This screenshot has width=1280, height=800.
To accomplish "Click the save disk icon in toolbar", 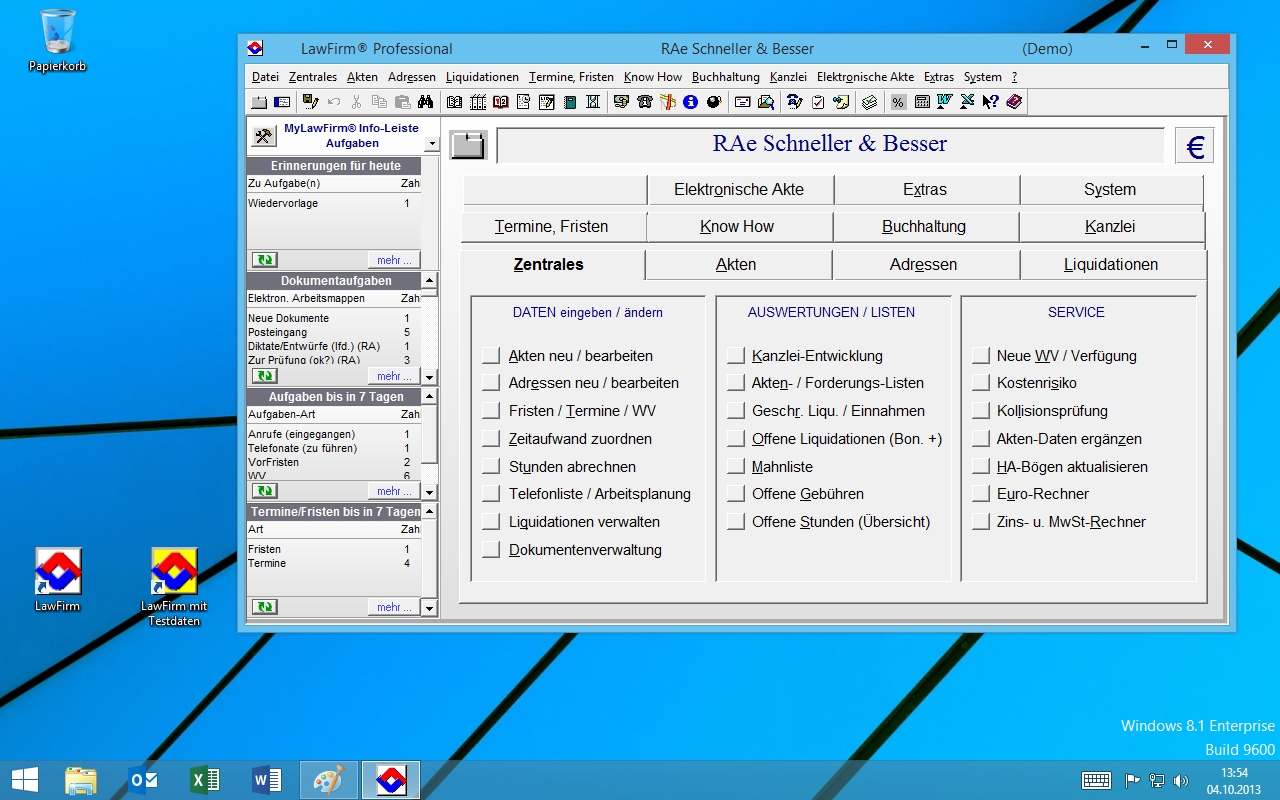I will pos(310,102).
